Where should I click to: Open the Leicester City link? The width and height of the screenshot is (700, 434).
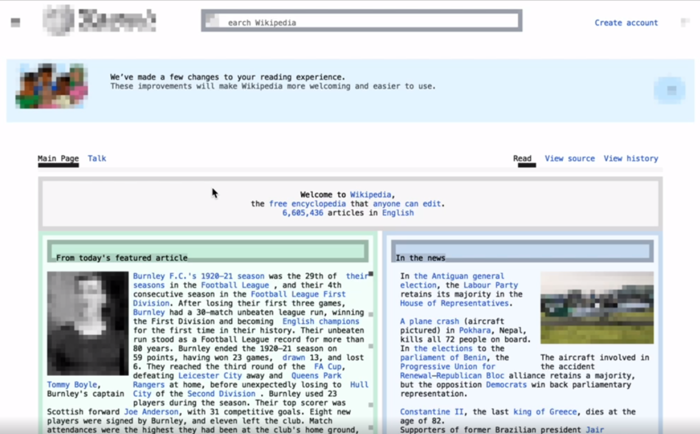click(x=210, y=376)
